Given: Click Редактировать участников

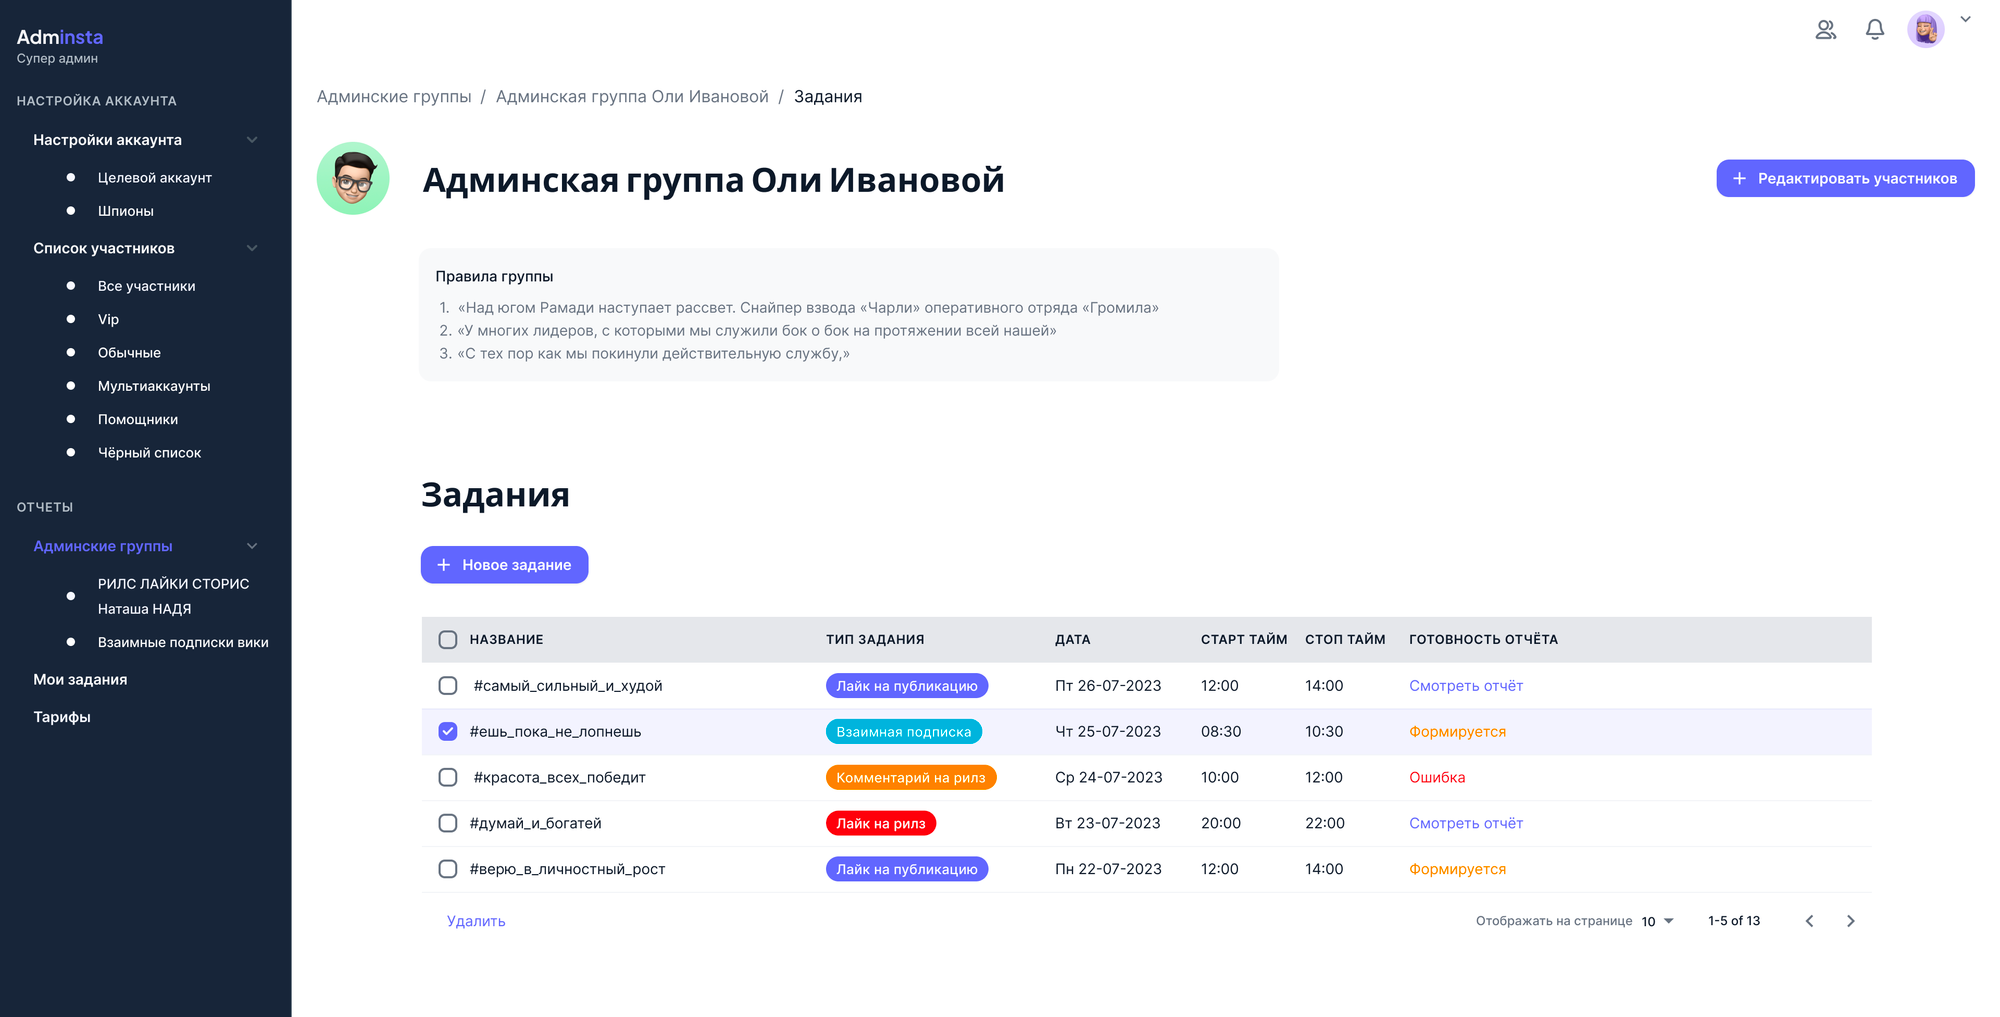Looking at the screenshot, I should tap(1845, 178).
